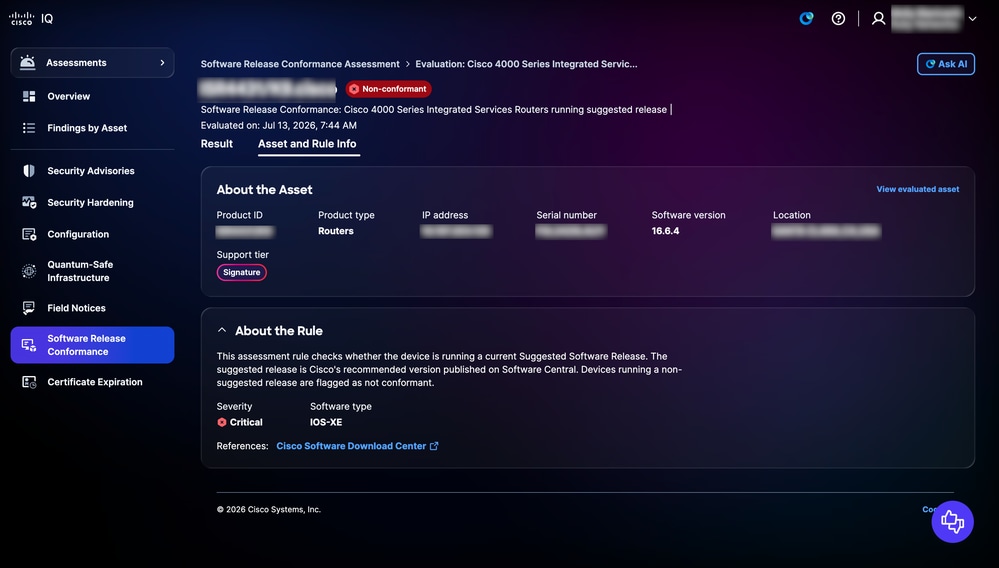Click the Assessments alarm icon
The height and width of the screenshot is (568, 999).
27,62
